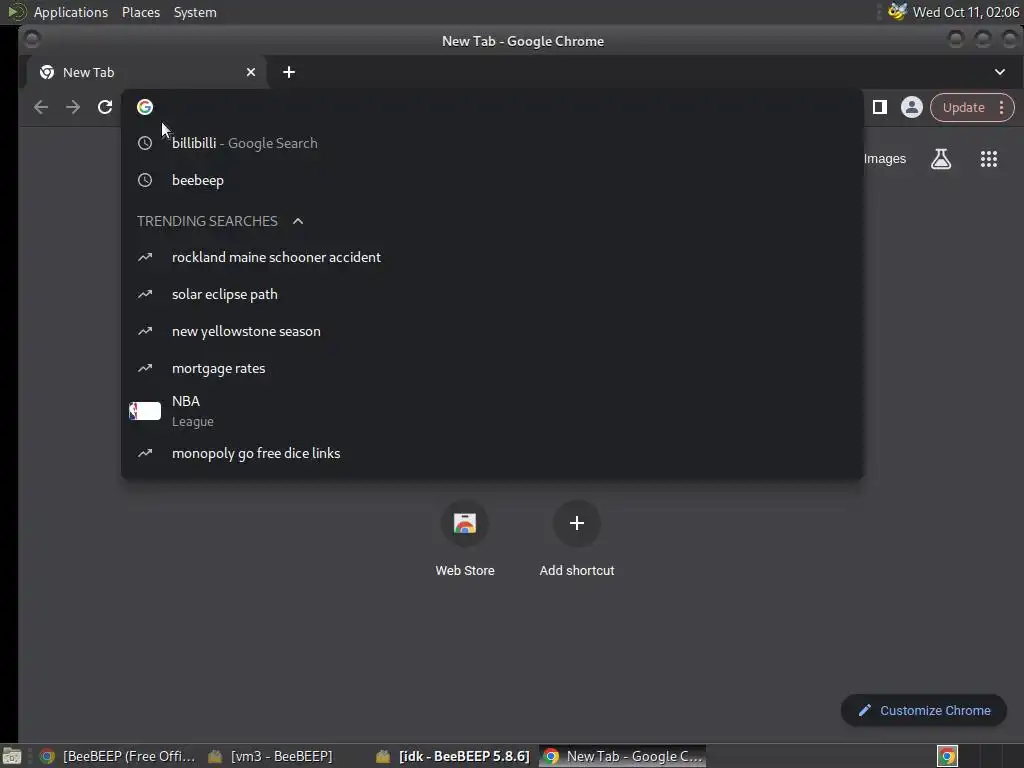Select new yellowstone season suggestion
Screen dimensions: 1024x768
(x=492, y=331)
